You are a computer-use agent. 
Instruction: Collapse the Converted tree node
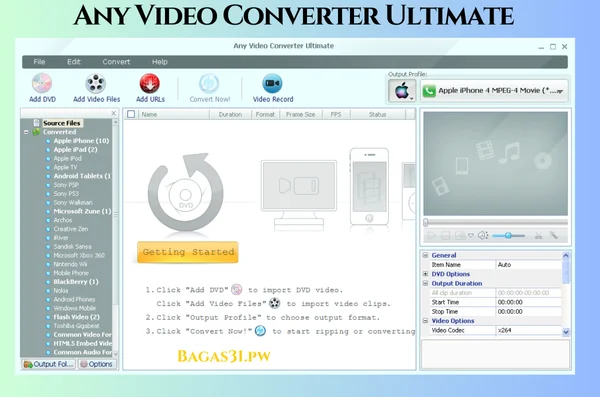[x=26, y=132]
